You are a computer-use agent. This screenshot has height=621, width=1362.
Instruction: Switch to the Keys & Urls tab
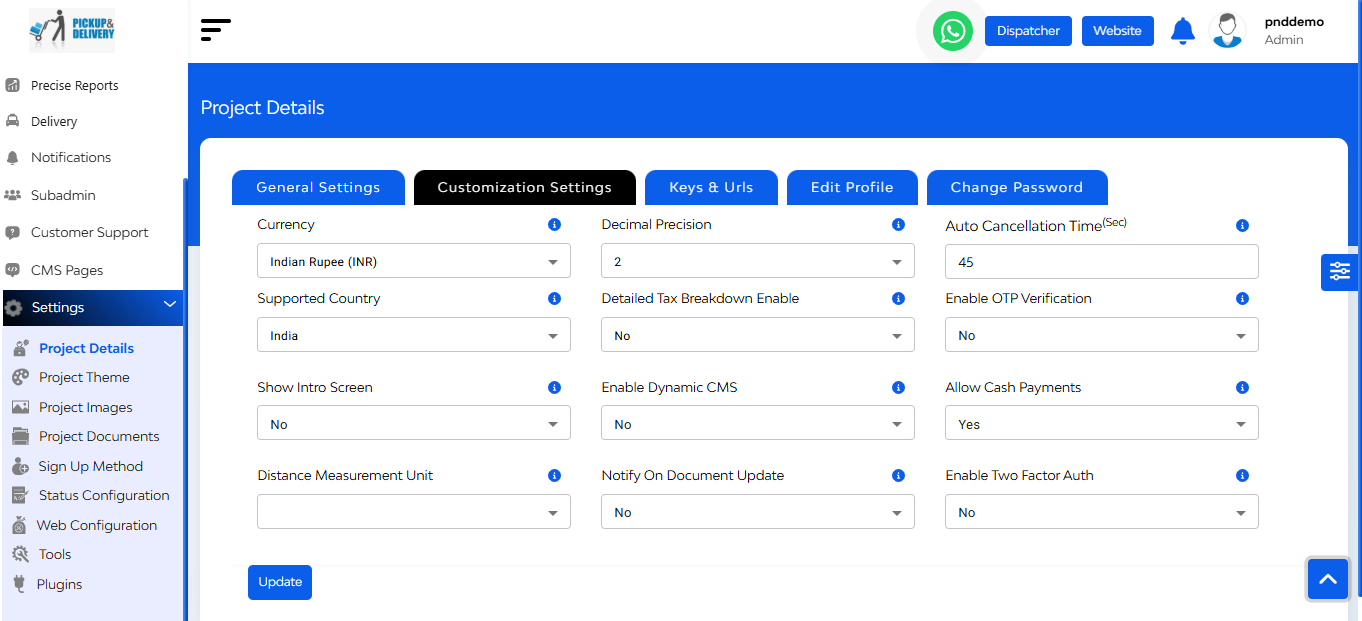click(x=711, y=187)
